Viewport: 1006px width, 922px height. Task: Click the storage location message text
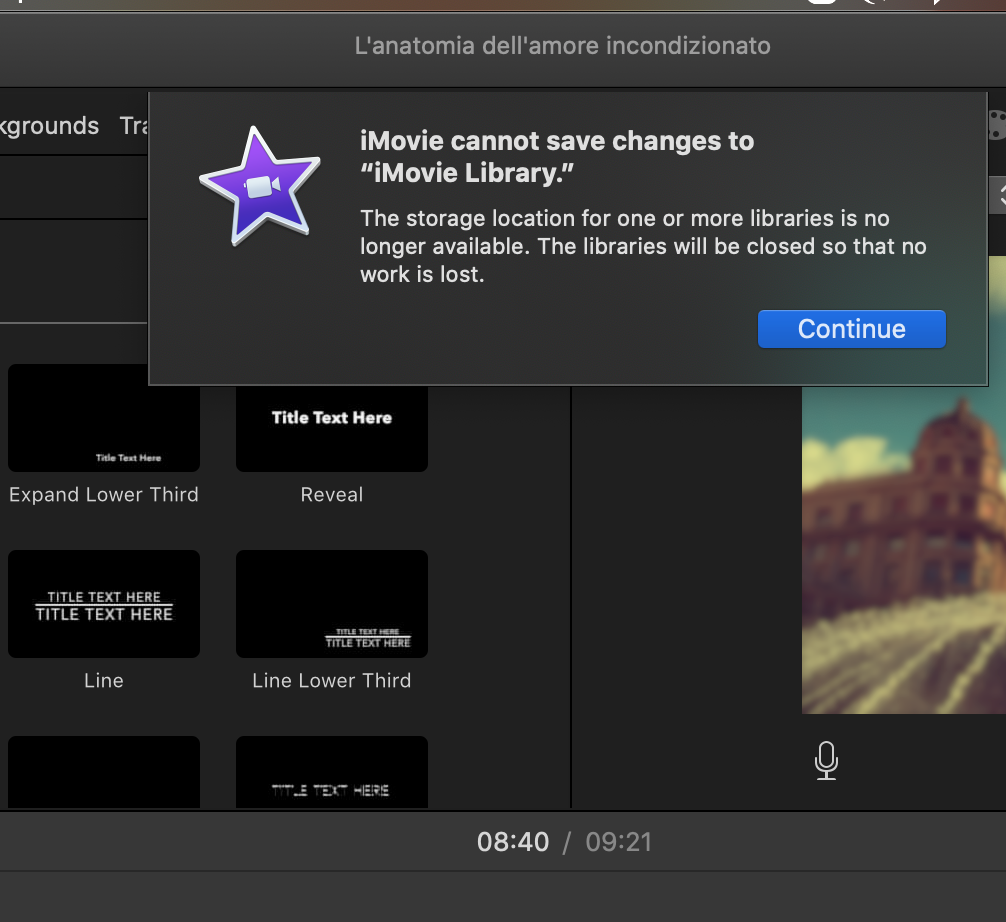(x=643, y=246)
